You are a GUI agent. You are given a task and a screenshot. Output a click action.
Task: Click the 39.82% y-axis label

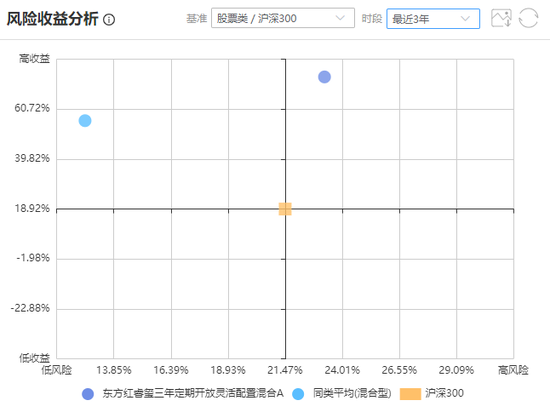pyautogui.click(x=32, y=158)
